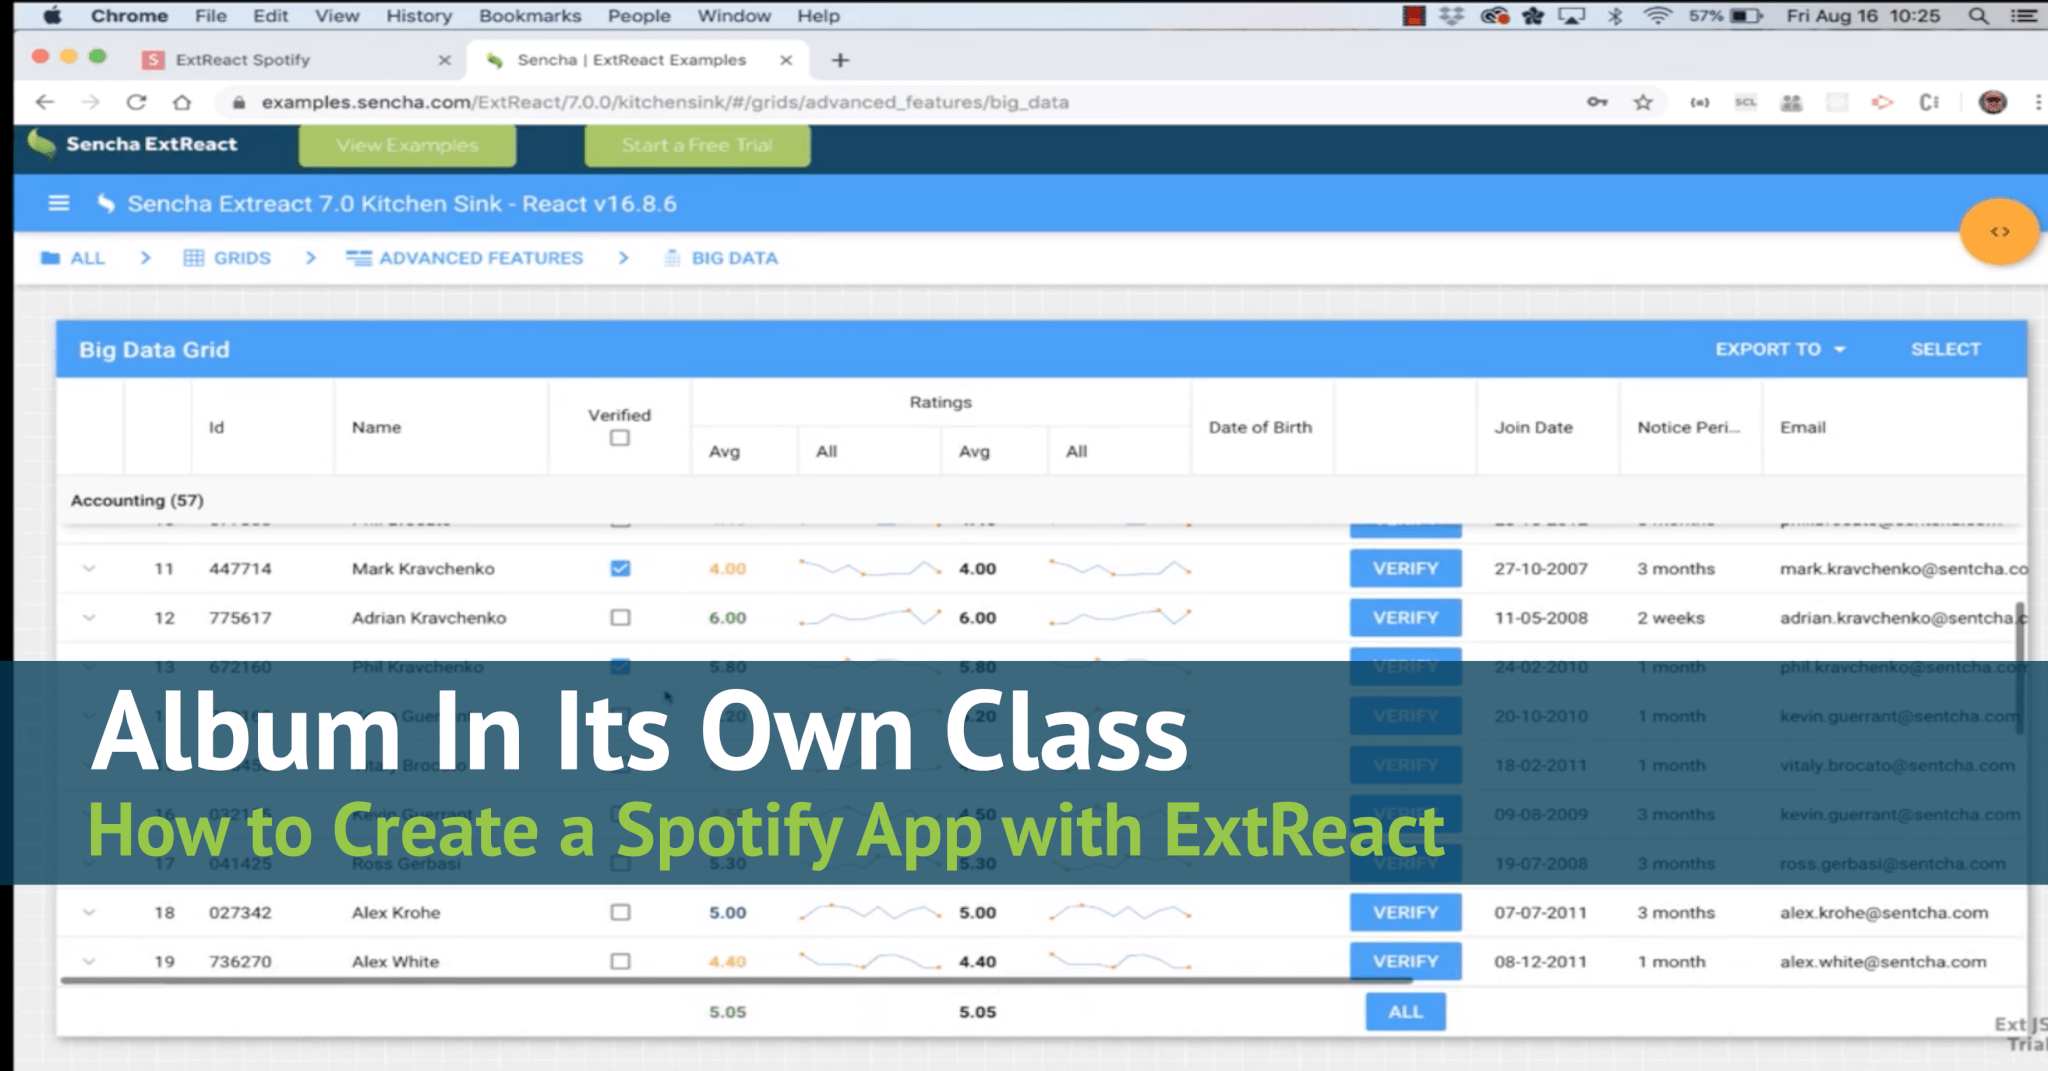Click the Chrome profile avatar
This screenshot has height=1071, width=2048.
pos(1993,102)
